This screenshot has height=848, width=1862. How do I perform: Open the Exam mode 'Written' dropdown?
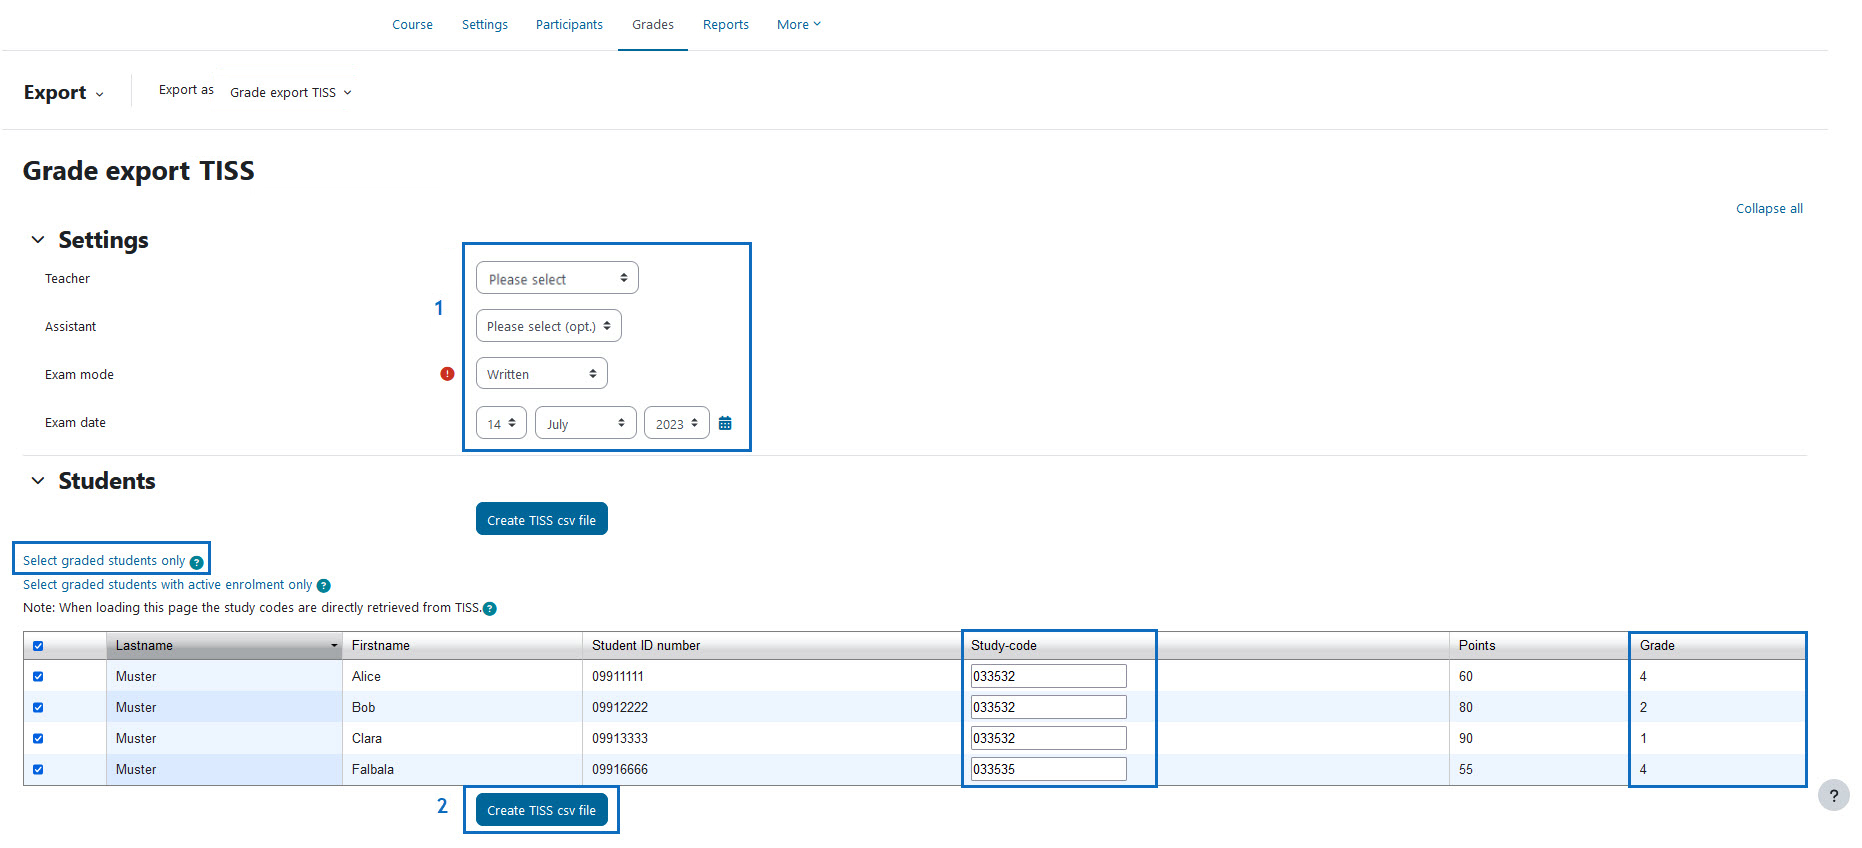[x=542, y=374]
